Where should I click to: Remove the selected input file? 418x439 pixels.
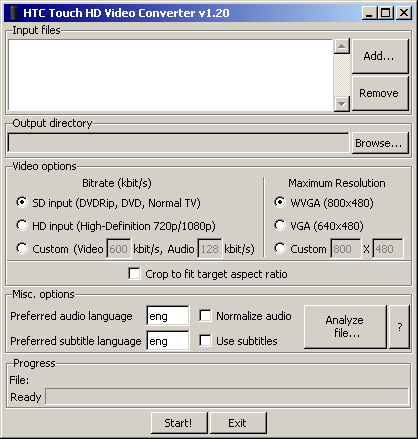[x=380, y=93]
